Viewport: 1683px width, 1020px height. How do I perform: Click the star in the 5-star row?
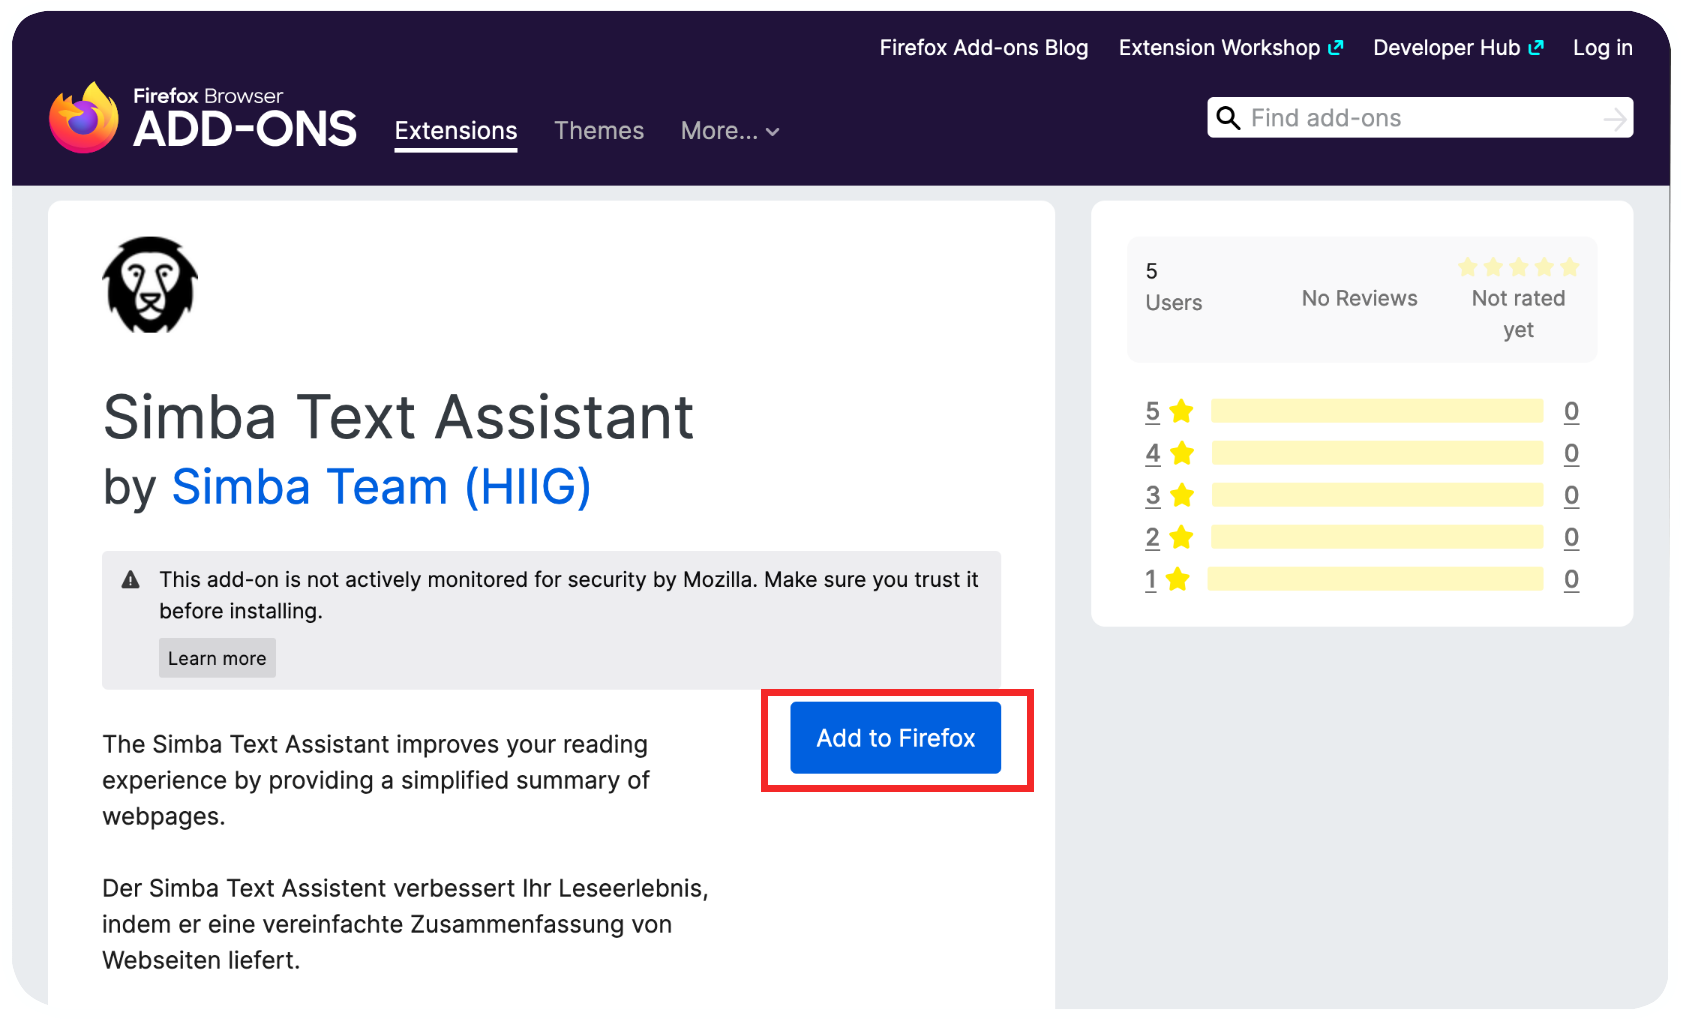pos(1182,411)
